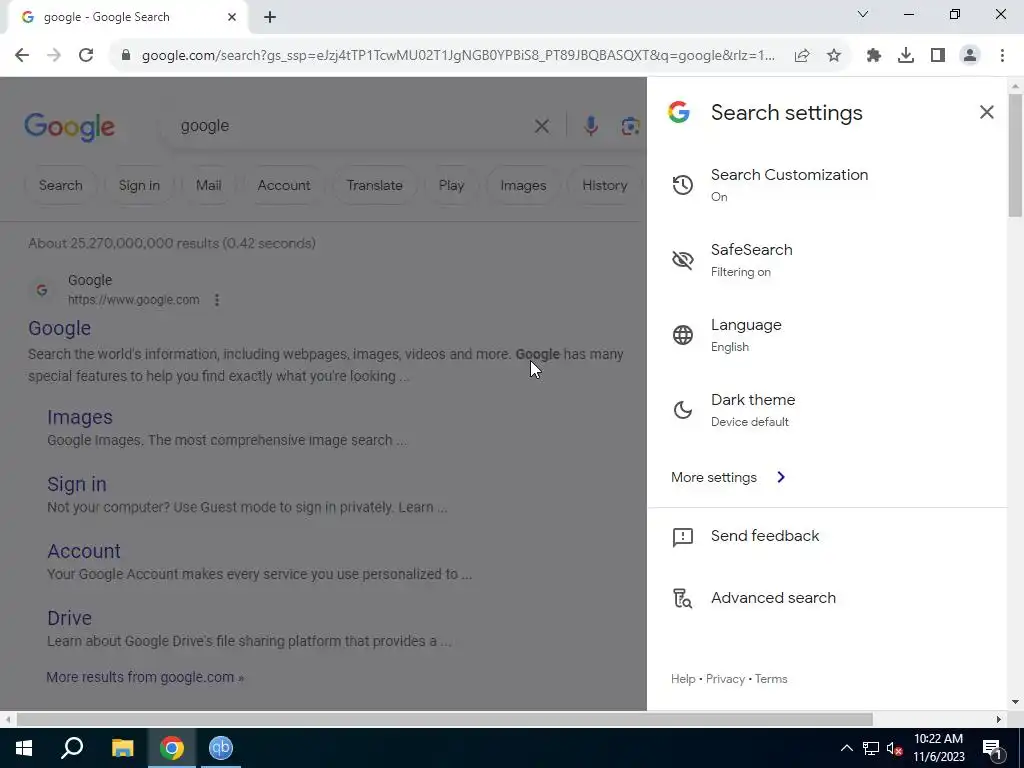1024x768 pixels.
Task: Expand More settings chevron
Action: [x=781, y=477]
